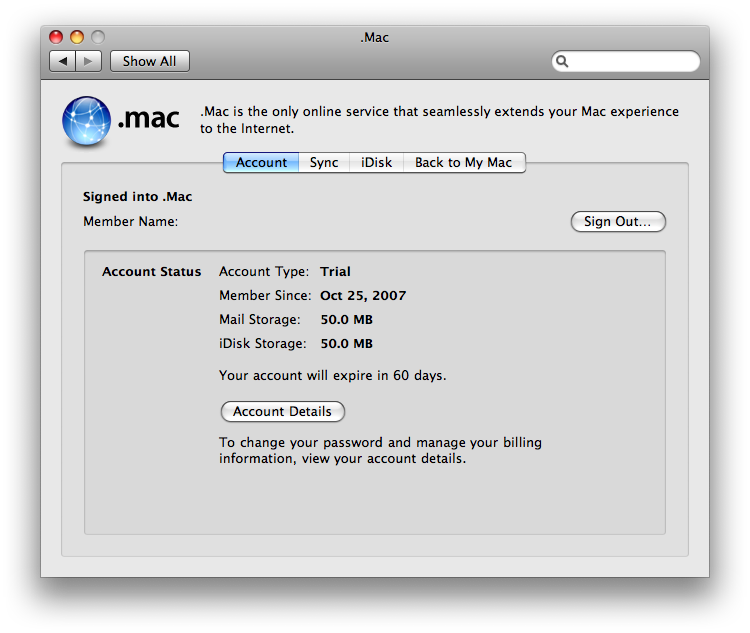
Task: Open Account Details
Action: pos(283,411)
